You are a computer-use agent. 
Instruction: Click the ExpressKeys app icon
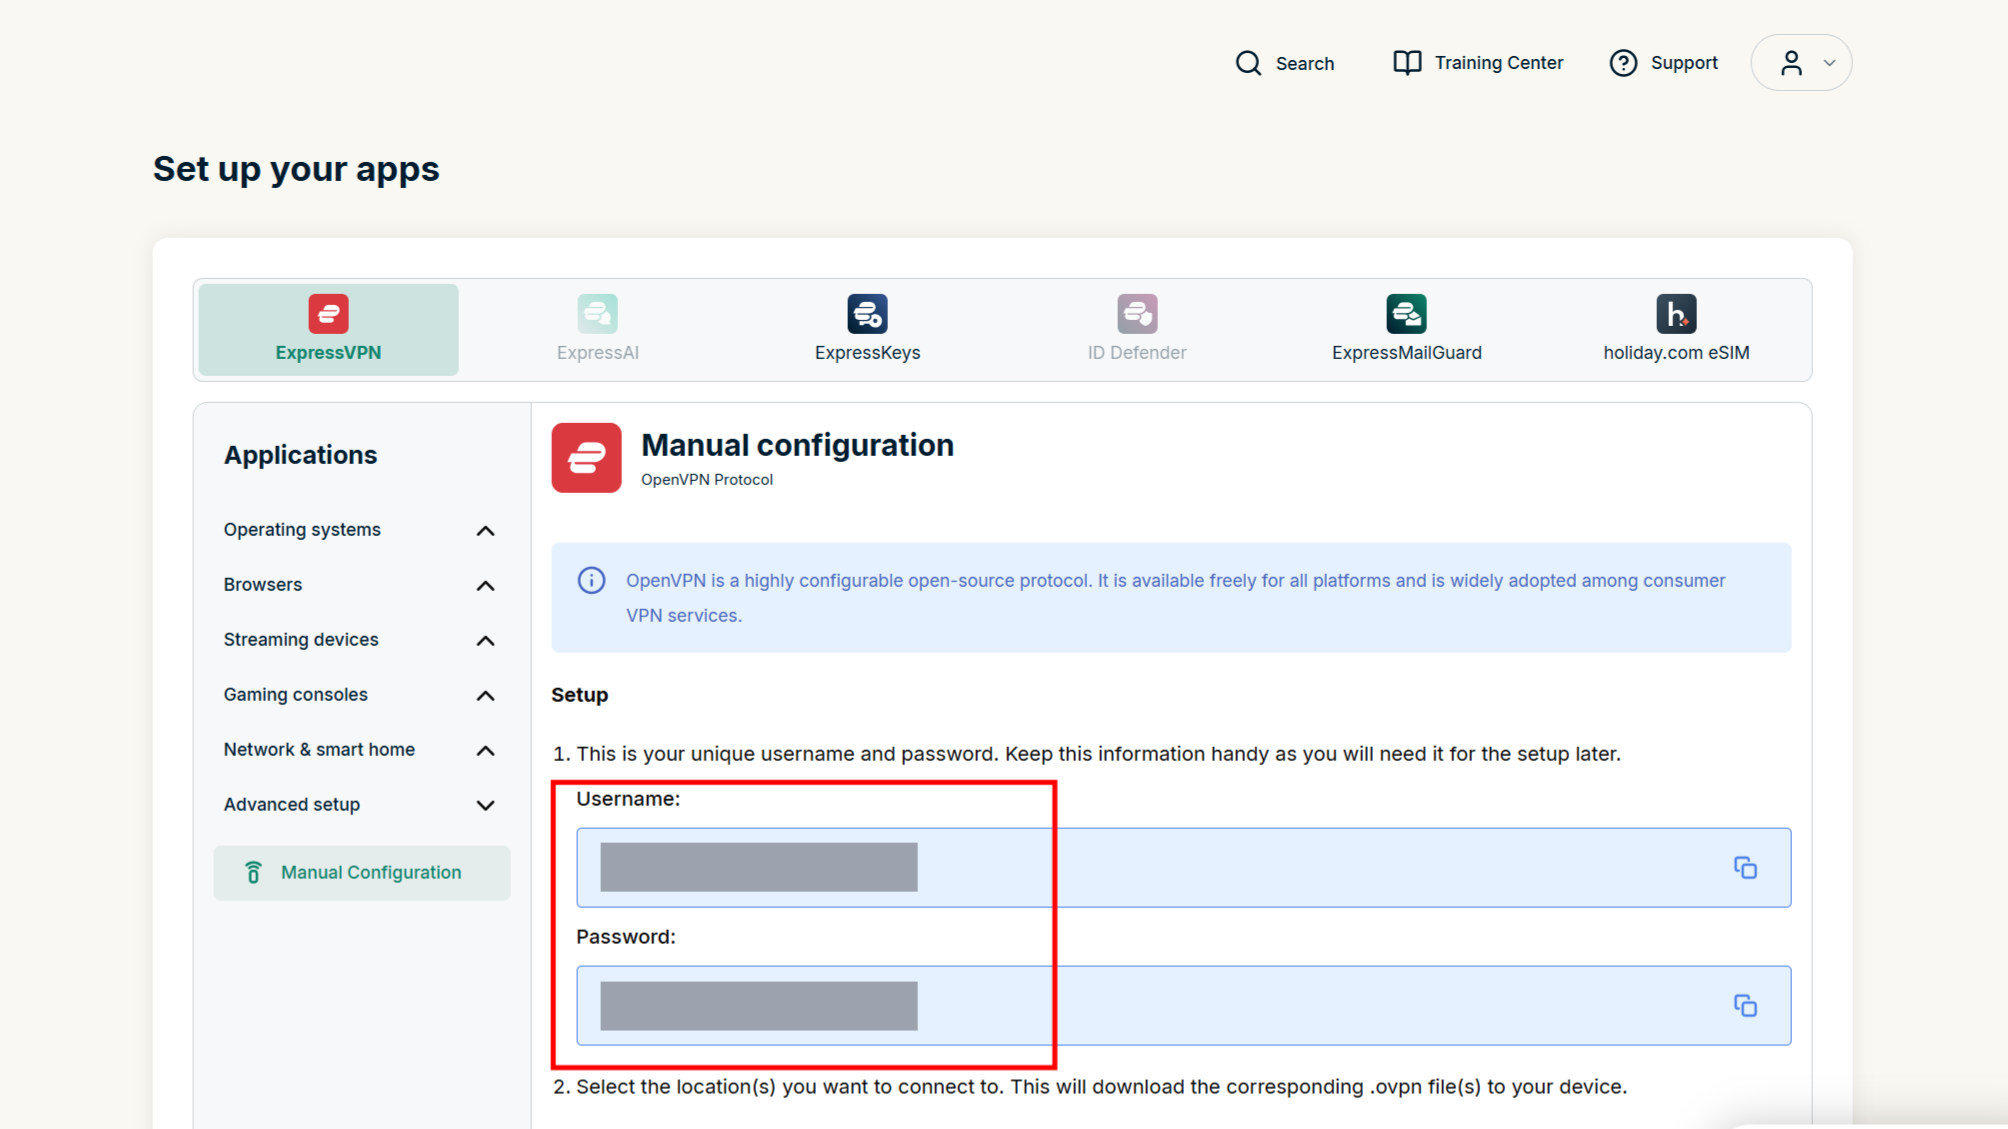867,314
